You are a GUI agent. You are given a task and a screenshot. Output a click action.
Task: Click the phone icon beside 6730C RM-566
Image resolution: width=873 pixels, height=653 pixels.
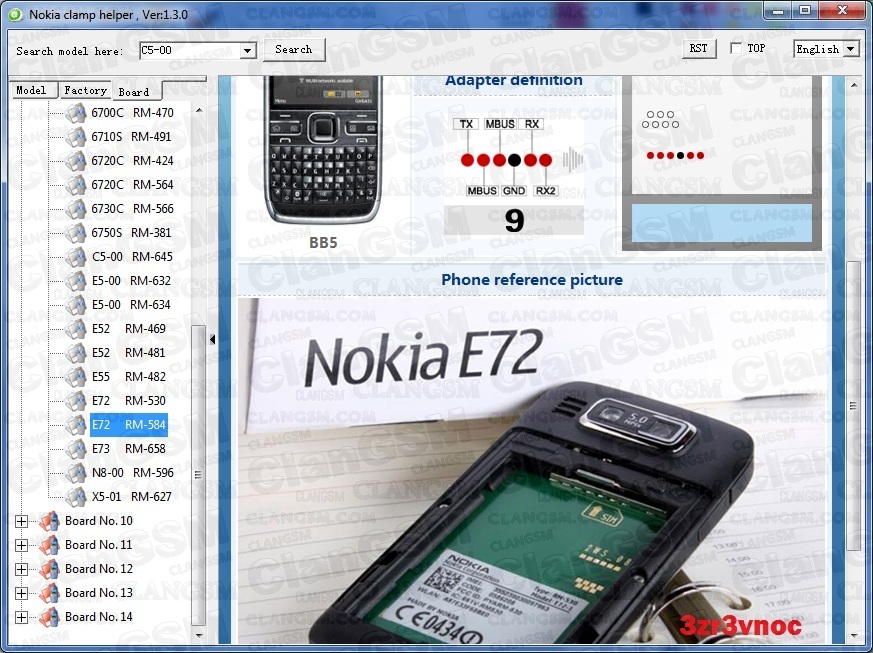click(x=76, y=209)
